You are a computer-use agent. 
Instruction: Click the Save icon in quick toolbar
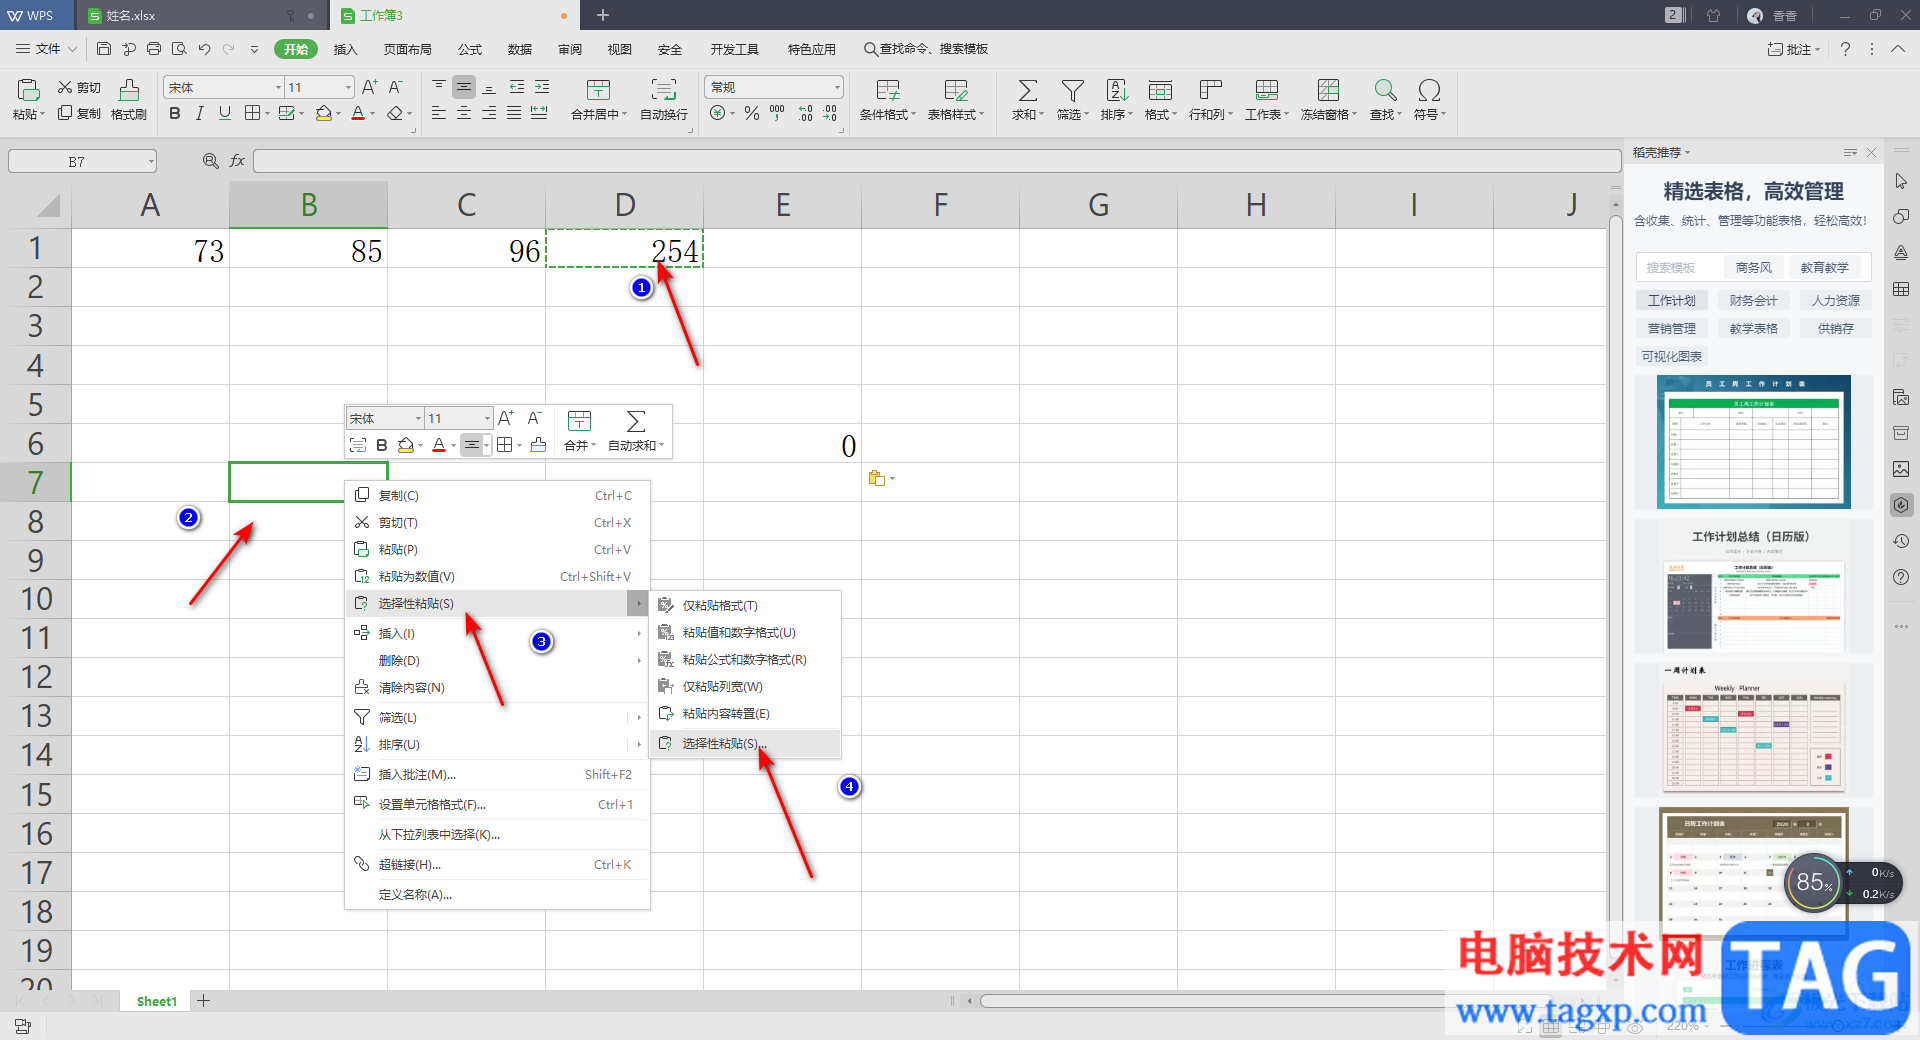point(103,49)
